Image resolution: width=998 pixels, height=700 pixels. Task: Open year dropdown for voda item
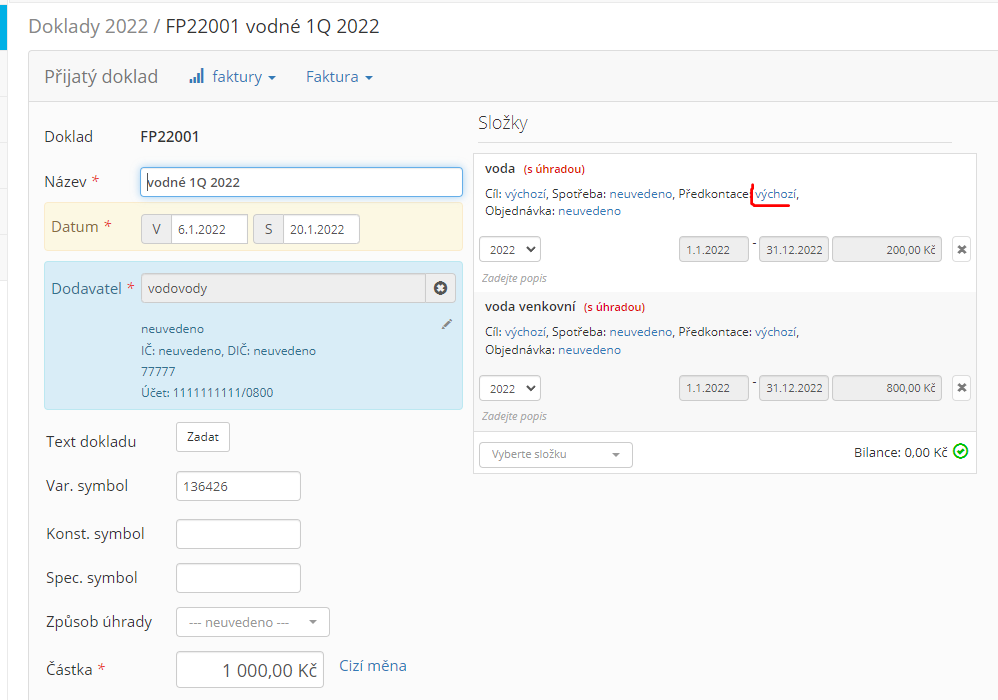pyautogui.click(x=510, y=249)
